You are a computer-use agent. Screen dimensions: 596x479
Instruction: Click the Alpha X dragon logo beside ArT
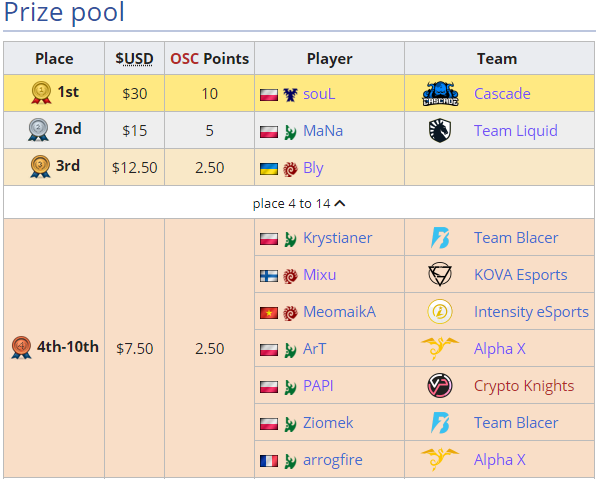pos(440,348)
